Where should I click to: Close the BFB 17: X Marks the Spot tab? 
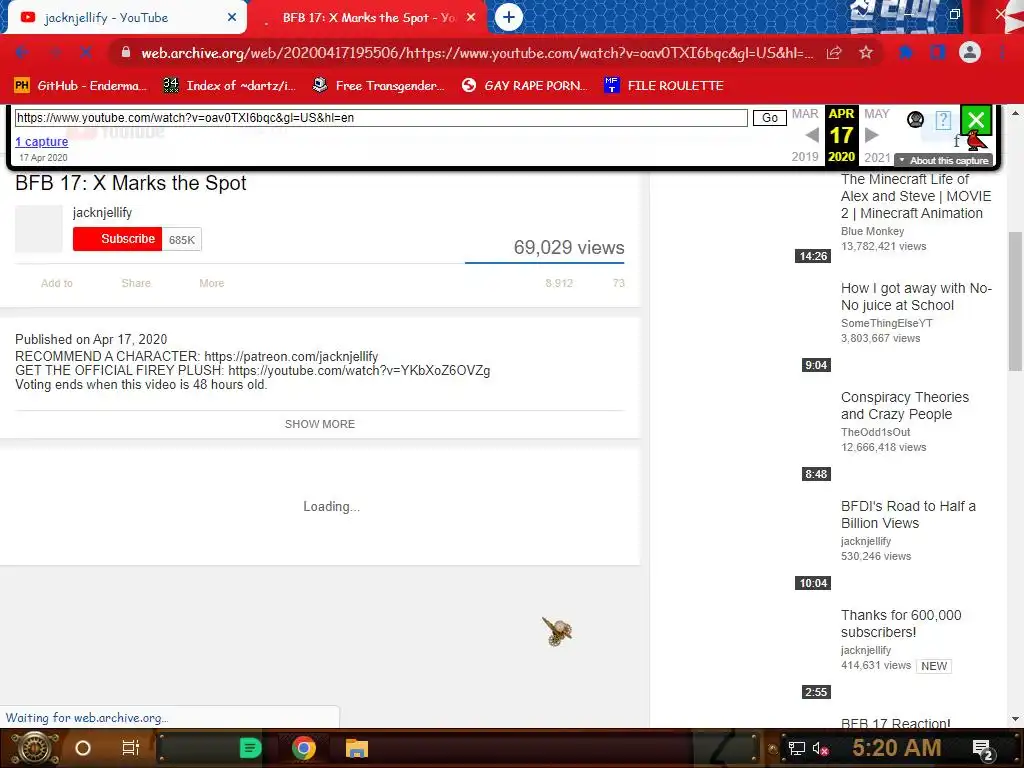(471, 18)
